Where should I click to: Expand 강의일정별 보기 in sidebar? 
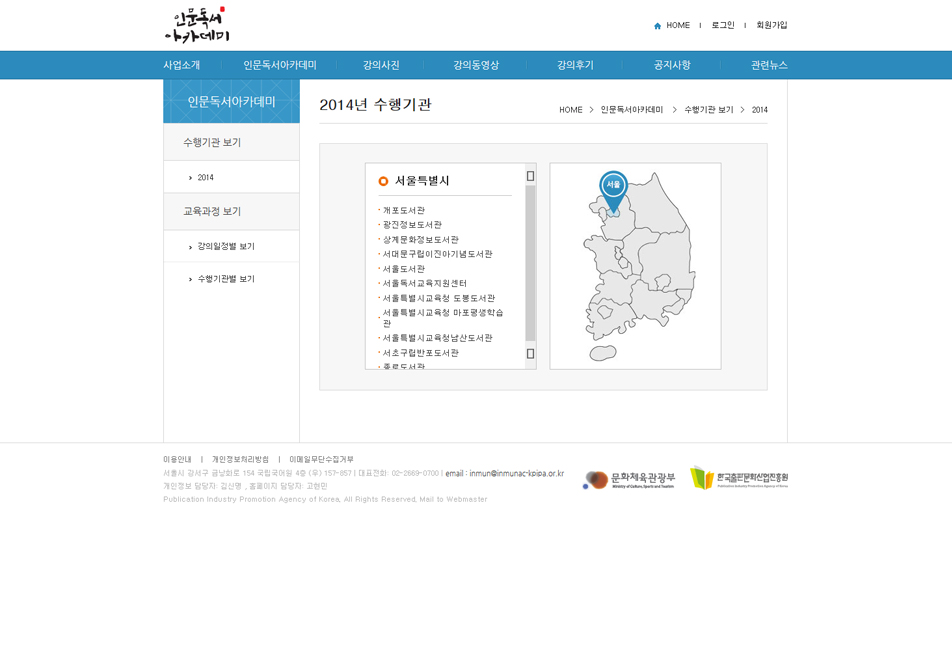click(x=225, y=247)
